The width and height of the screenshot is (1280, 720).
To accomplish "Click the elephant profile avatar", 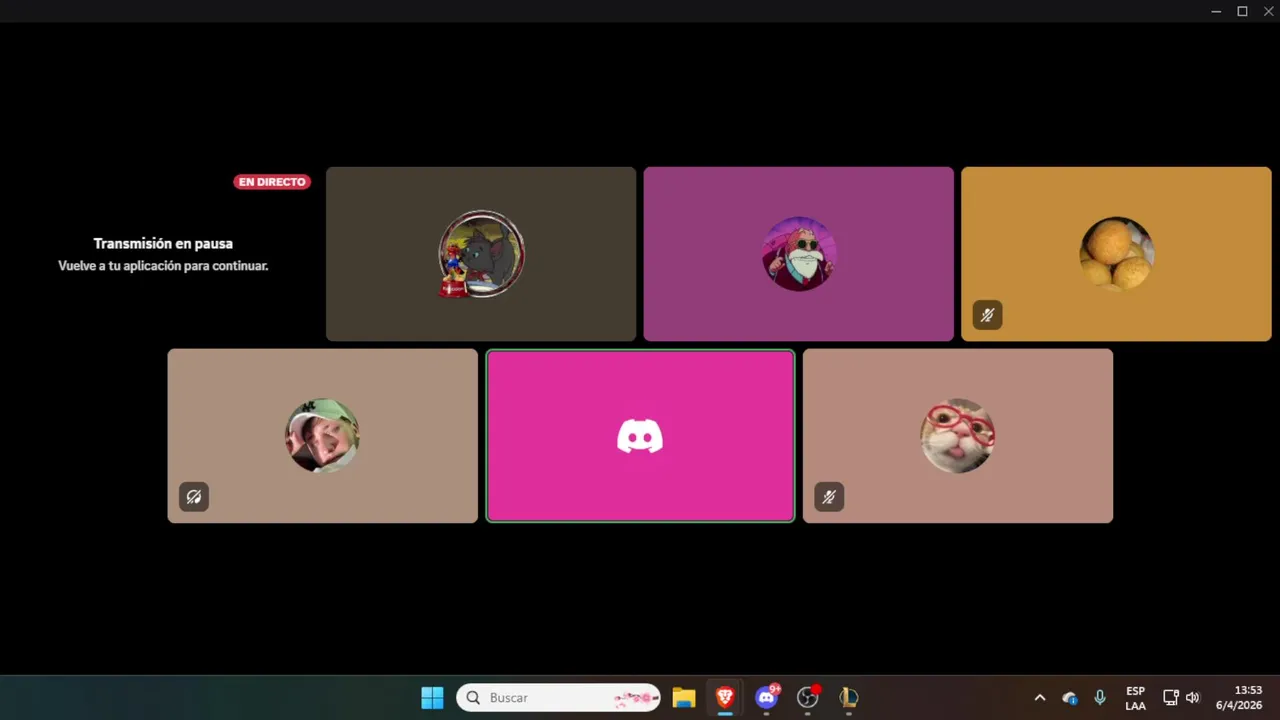I will 481,254.
